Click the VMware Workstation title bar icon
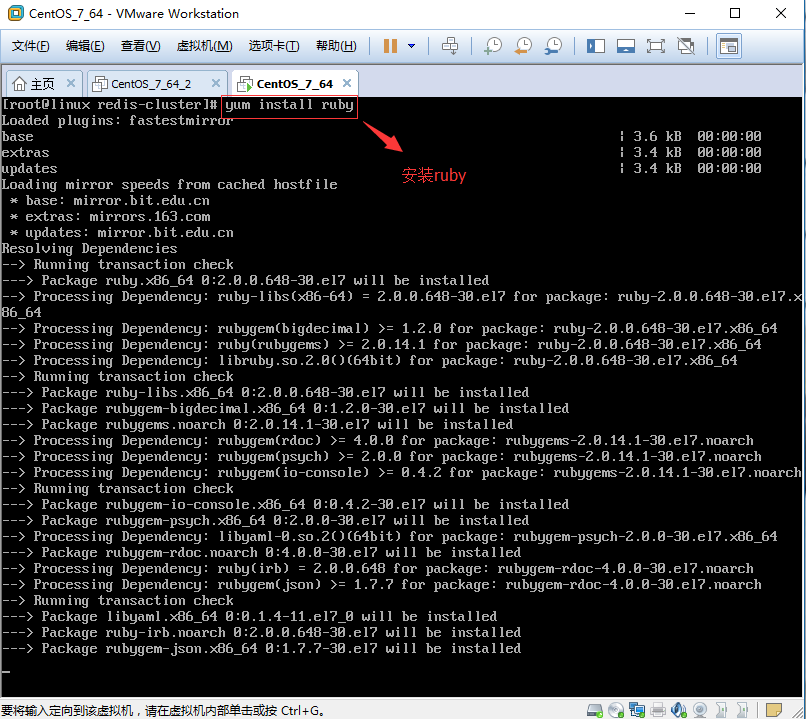This screenshot has height=719, width=806. click(x=15, y=13)
